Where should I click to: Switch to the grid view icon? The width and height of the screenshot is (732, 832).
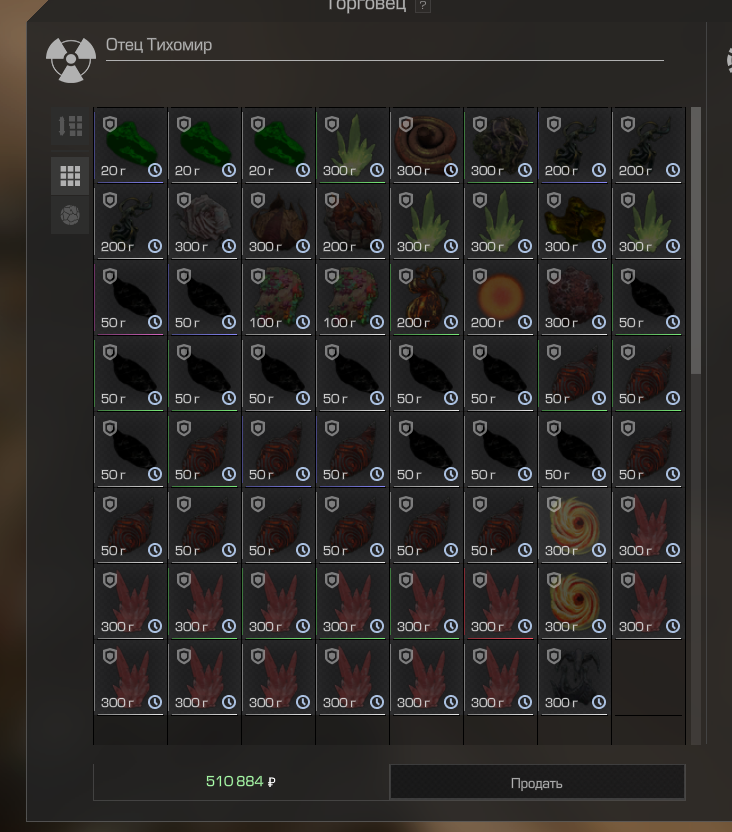tap(70, 176)
